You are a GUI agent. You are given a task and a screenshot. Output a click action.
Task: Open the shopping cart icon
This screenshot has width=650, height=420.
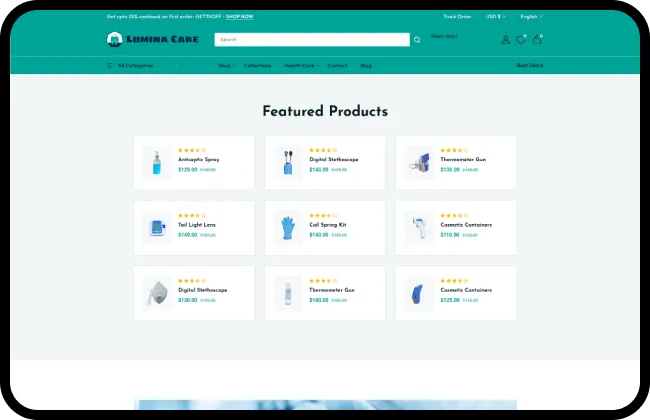point(537,40)
